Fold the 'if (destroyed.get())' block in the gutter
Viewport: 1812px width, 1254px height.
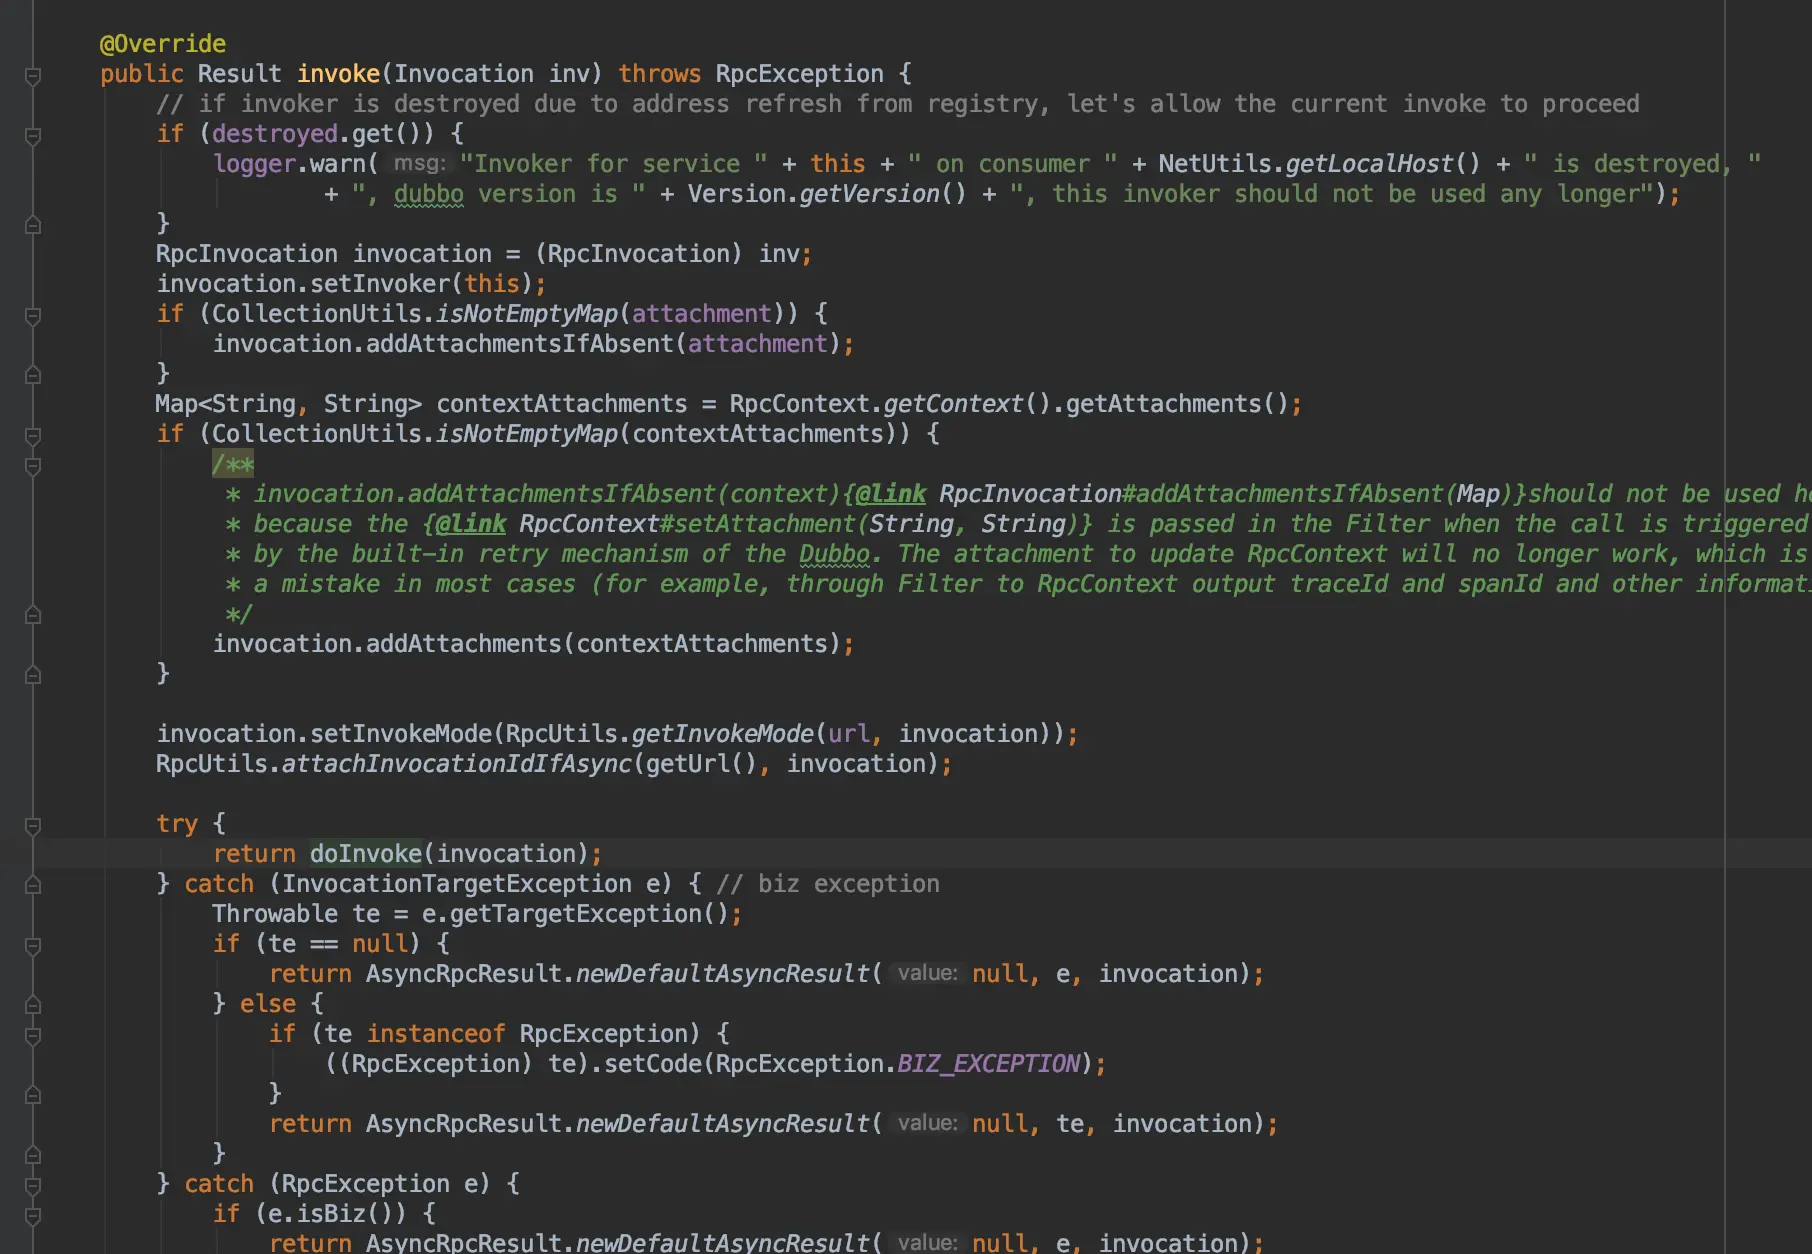33,136
